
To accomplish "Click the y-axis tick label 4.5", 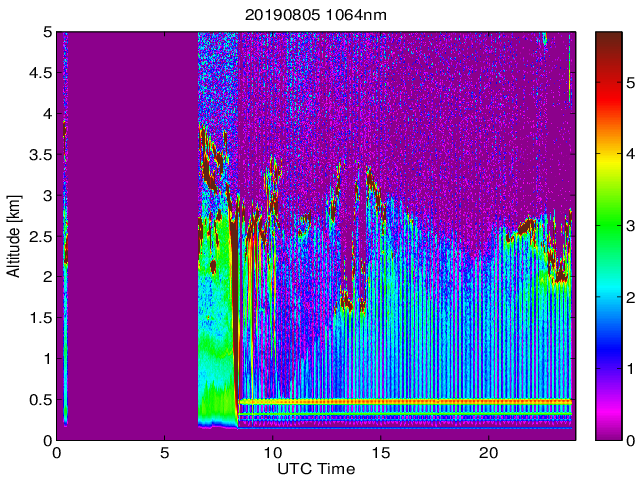I will coord(39,73).
